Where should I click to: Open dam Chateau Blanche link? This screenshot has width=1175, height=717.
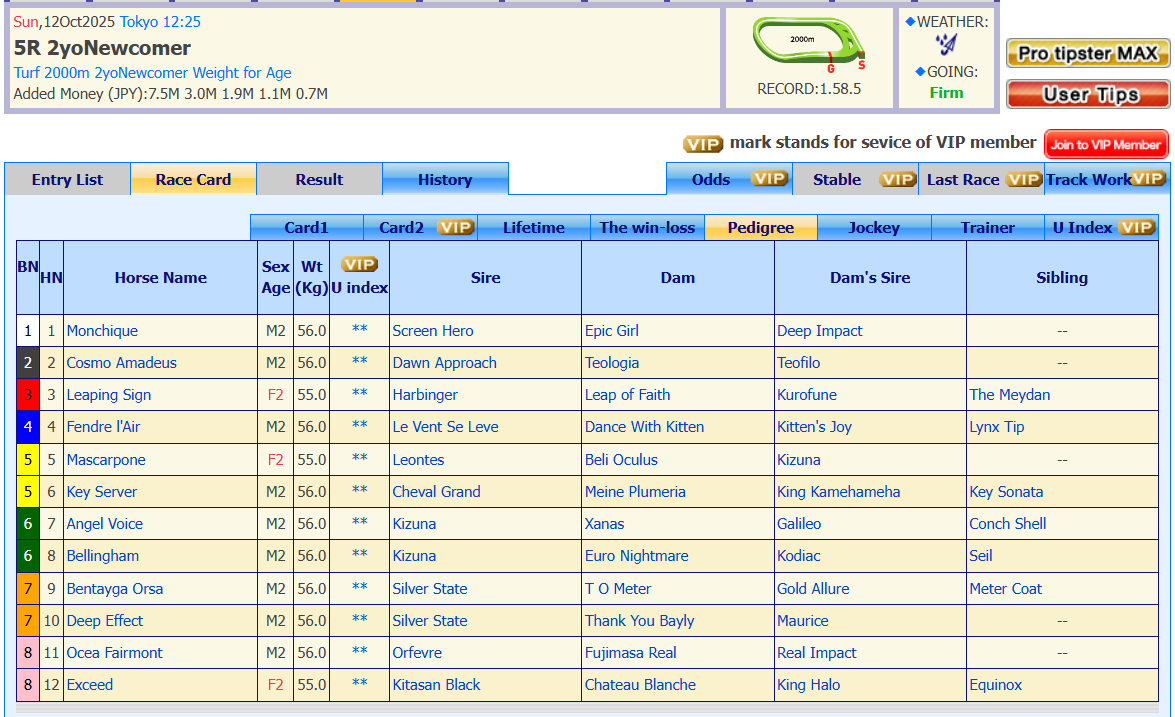[x=640, y=686]
